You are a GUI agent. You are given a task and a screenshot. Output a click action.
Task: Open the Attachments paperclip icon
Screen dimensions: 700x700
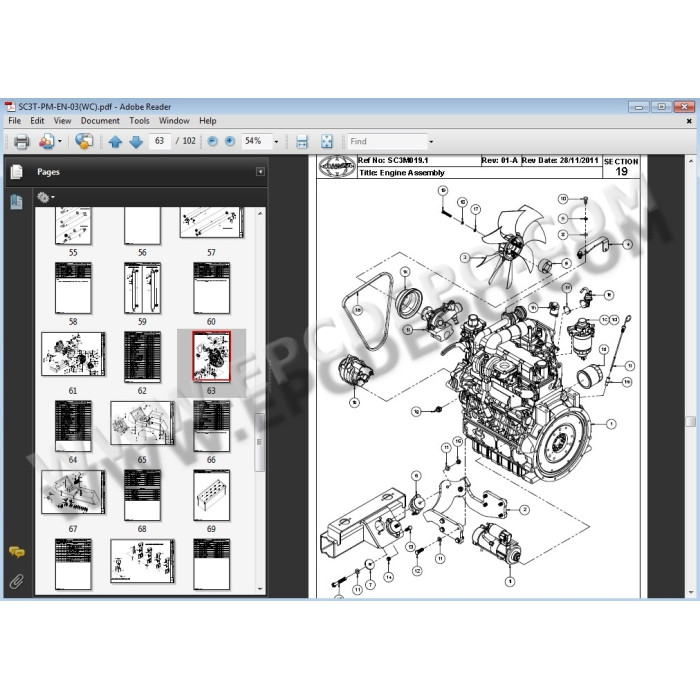[17, 581]
